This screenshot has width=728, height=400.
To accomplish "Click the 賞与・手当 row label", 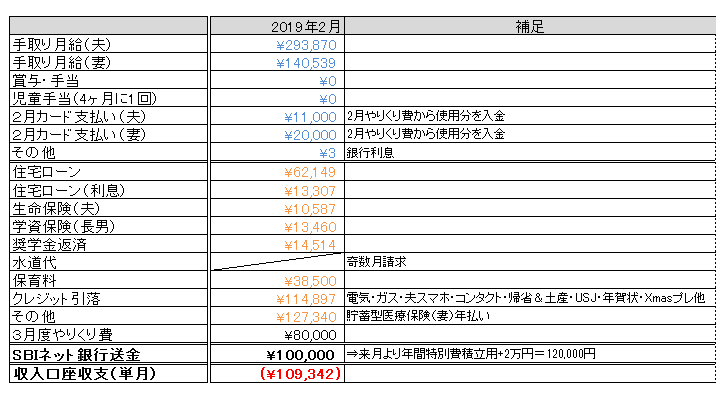I will (x=109, y=80).
